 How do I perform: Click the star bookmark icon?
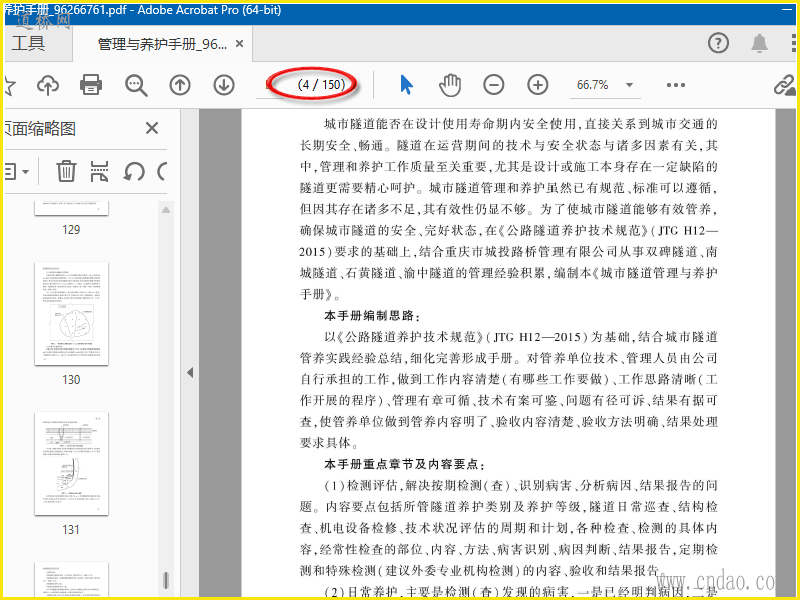click(10, 85)
